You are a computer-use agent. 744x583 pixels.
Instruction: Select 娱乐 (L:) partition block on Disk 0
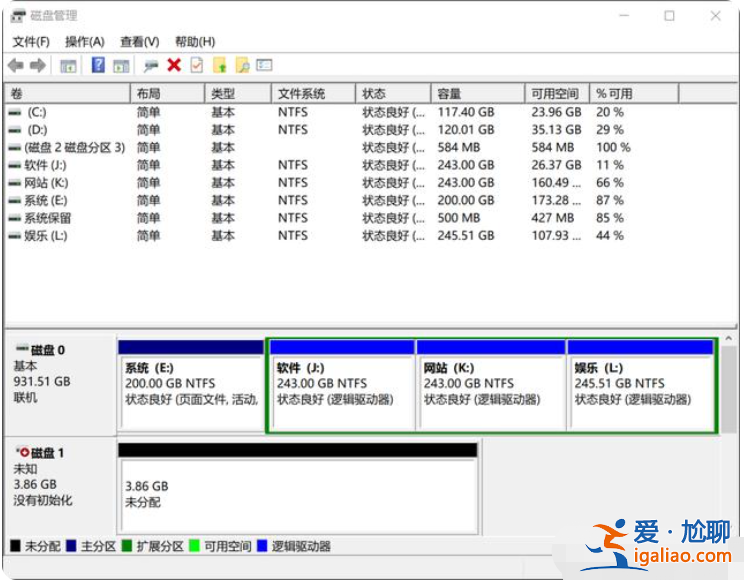[x=641, y=385]
